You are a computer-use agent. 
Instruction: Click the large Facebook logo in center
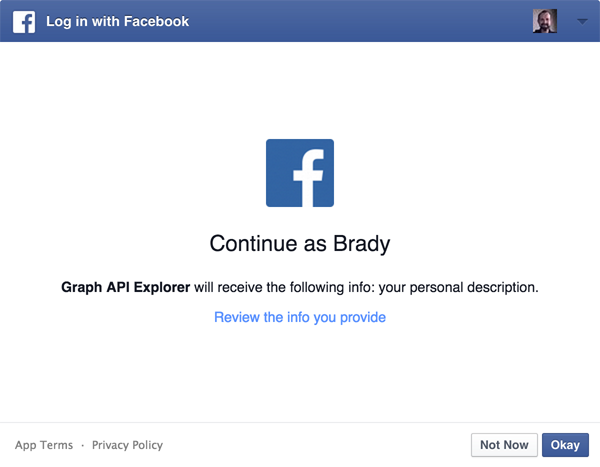pyautogui.click(x=300, y=173)
